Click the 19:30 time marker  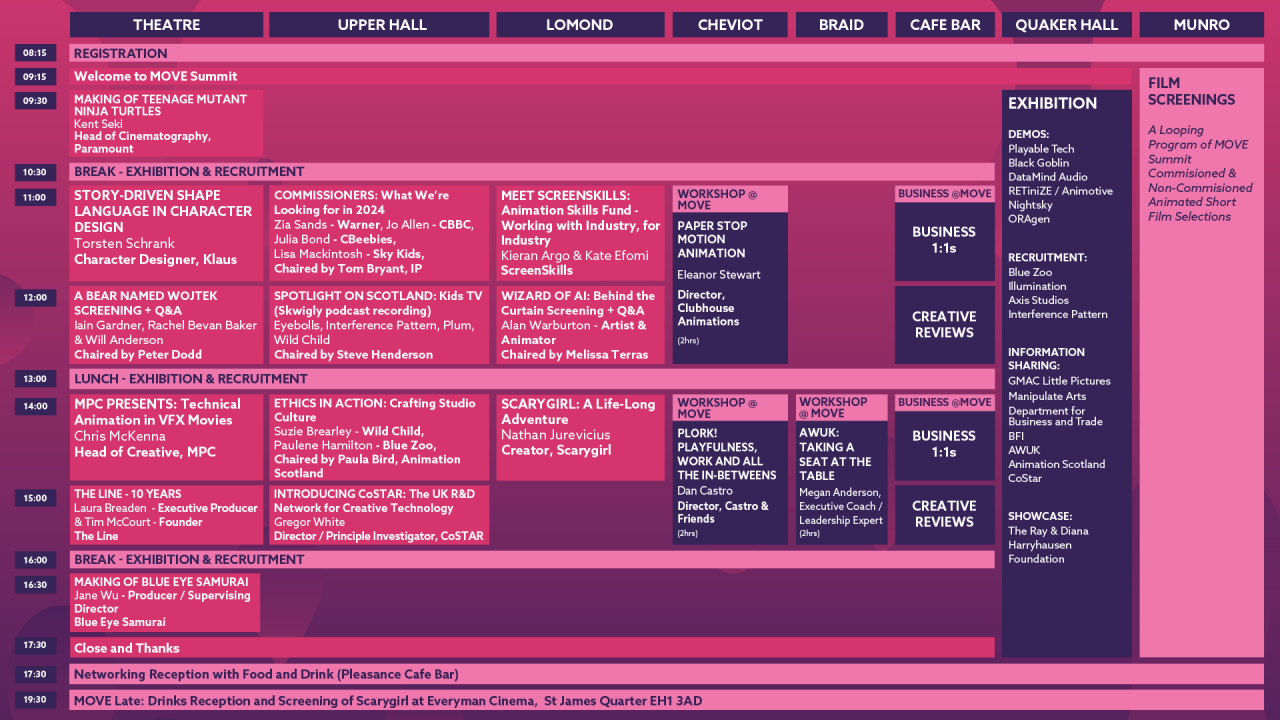click(35, 699)
